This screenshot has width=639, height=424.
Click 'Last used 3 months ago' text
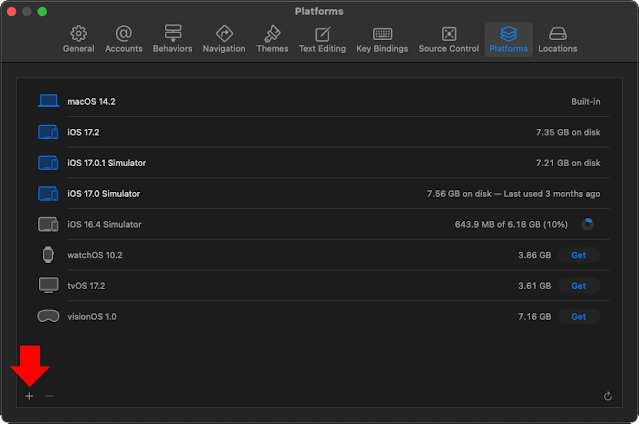click(x=552, y=194)
